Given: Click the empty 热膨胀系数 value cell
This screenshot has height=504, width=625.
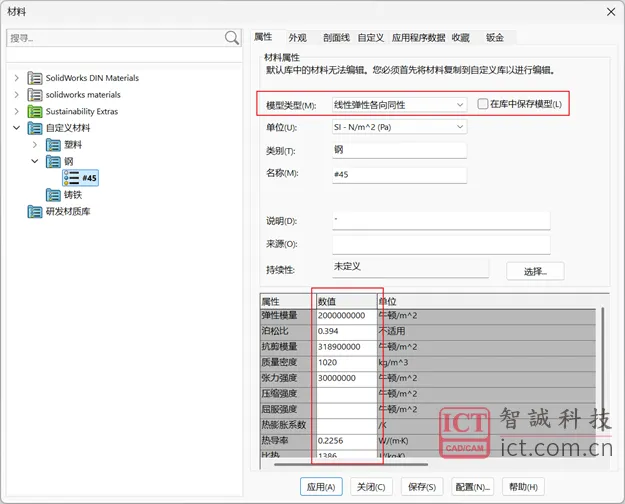Looking at the screenshot, I should click(x=347, y=425).
